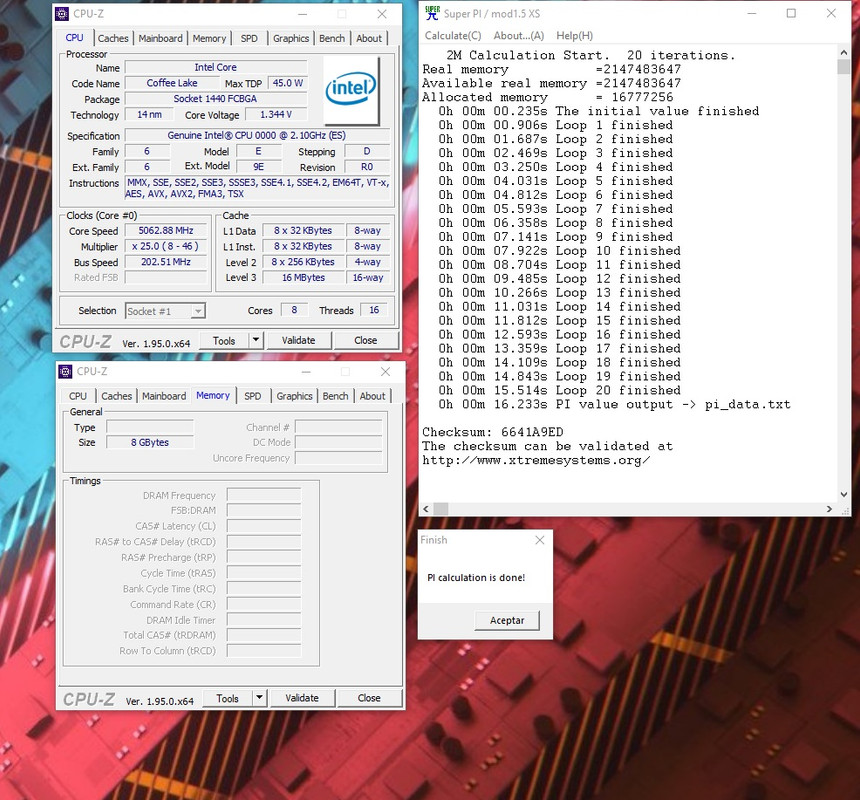
Task: Open Bench tab in bottom CPU-Z window
Action: pos(335,396)
